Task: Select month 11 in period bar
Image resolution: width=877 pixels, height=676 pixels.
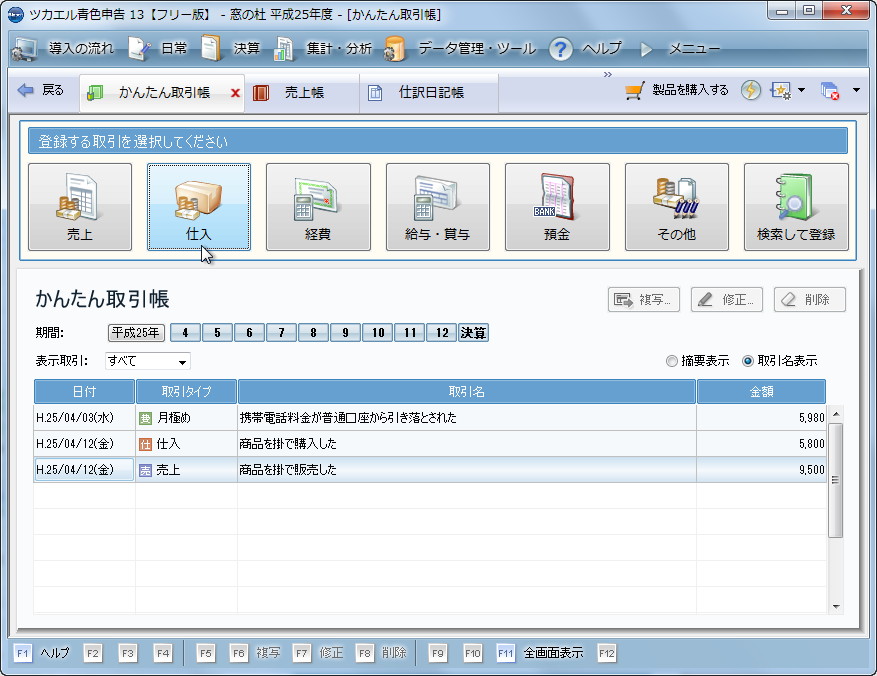Action: [x=409, y=333]
